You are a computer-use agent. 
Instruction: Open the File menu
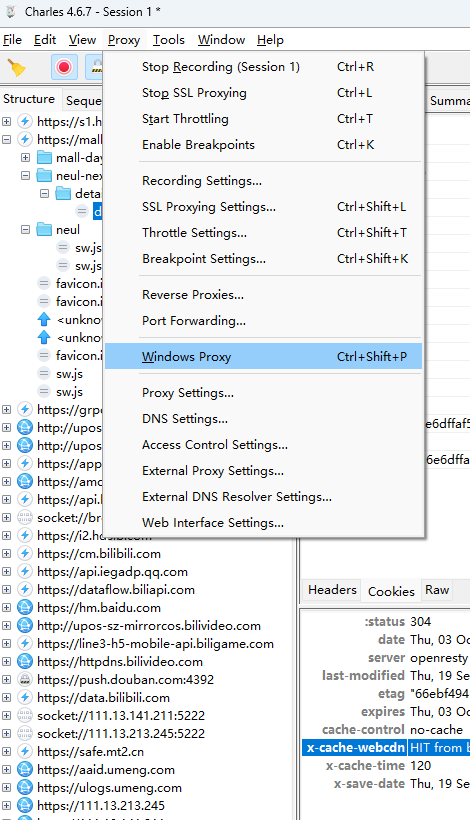click(13, 40)
